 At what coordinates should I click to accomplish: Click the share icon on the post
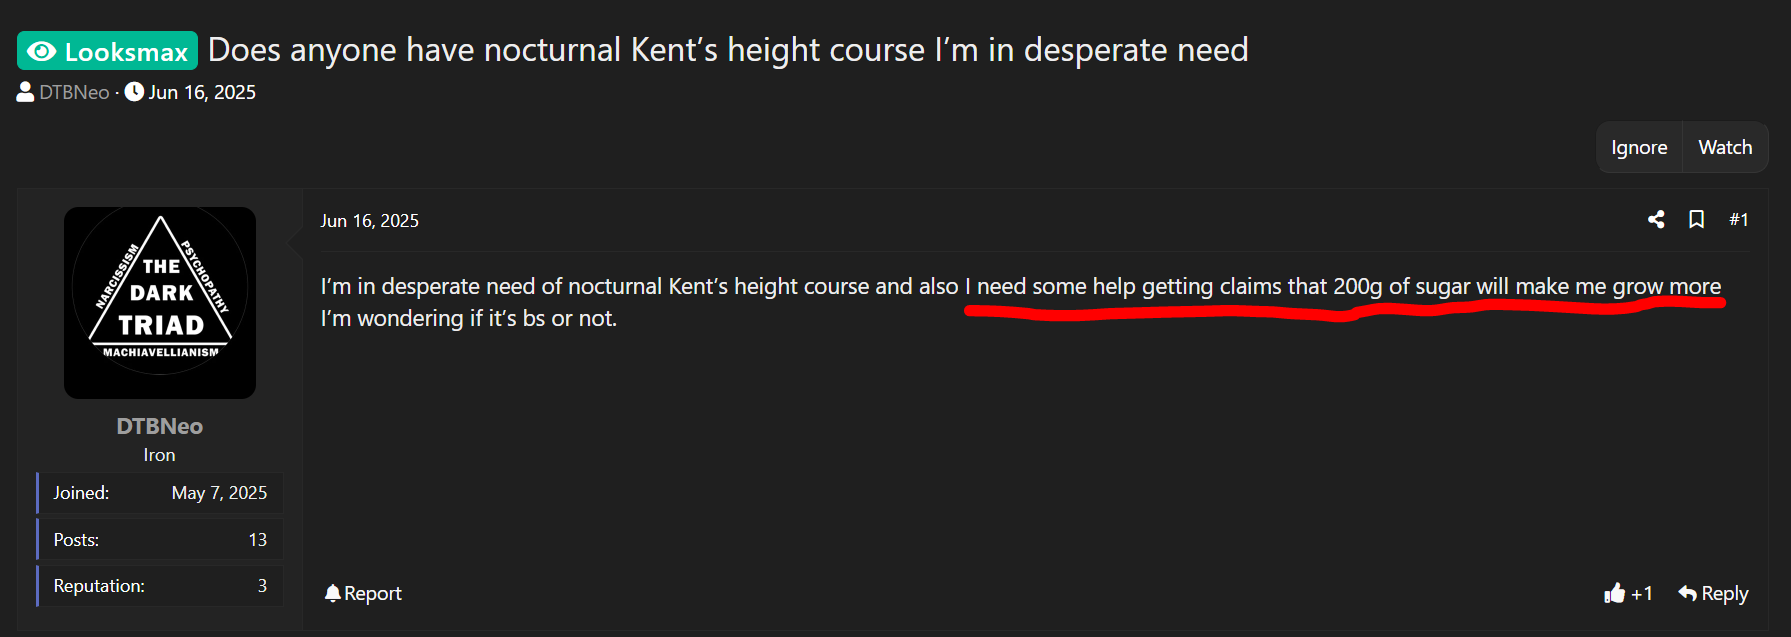(x=1656, y=219)
